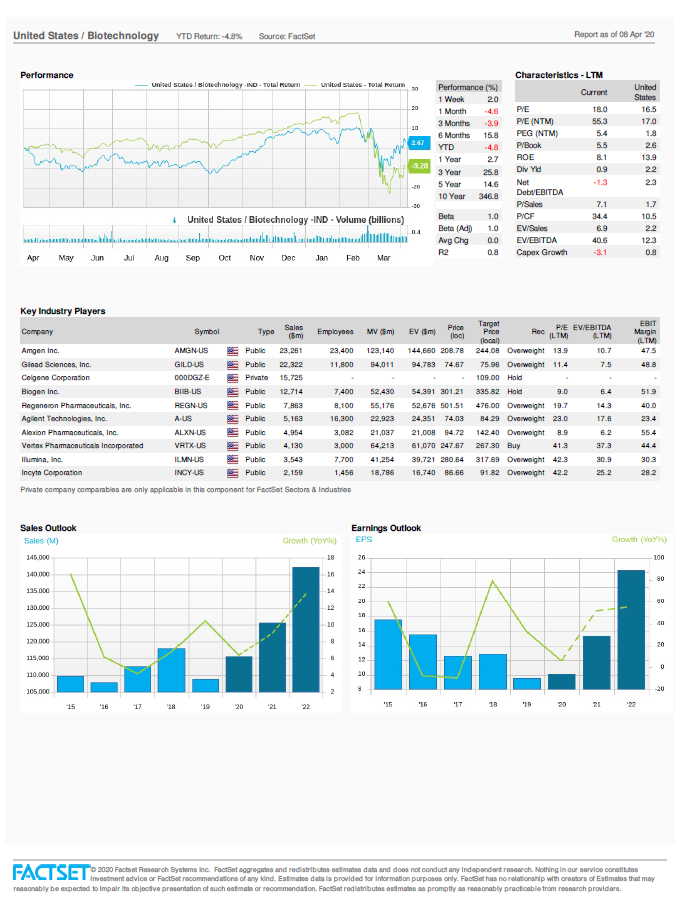The width and height of the screenshot is (680, 903).
Task: Click the US flag in the Agilent Technologies row
Action: (x=232, y=419)
